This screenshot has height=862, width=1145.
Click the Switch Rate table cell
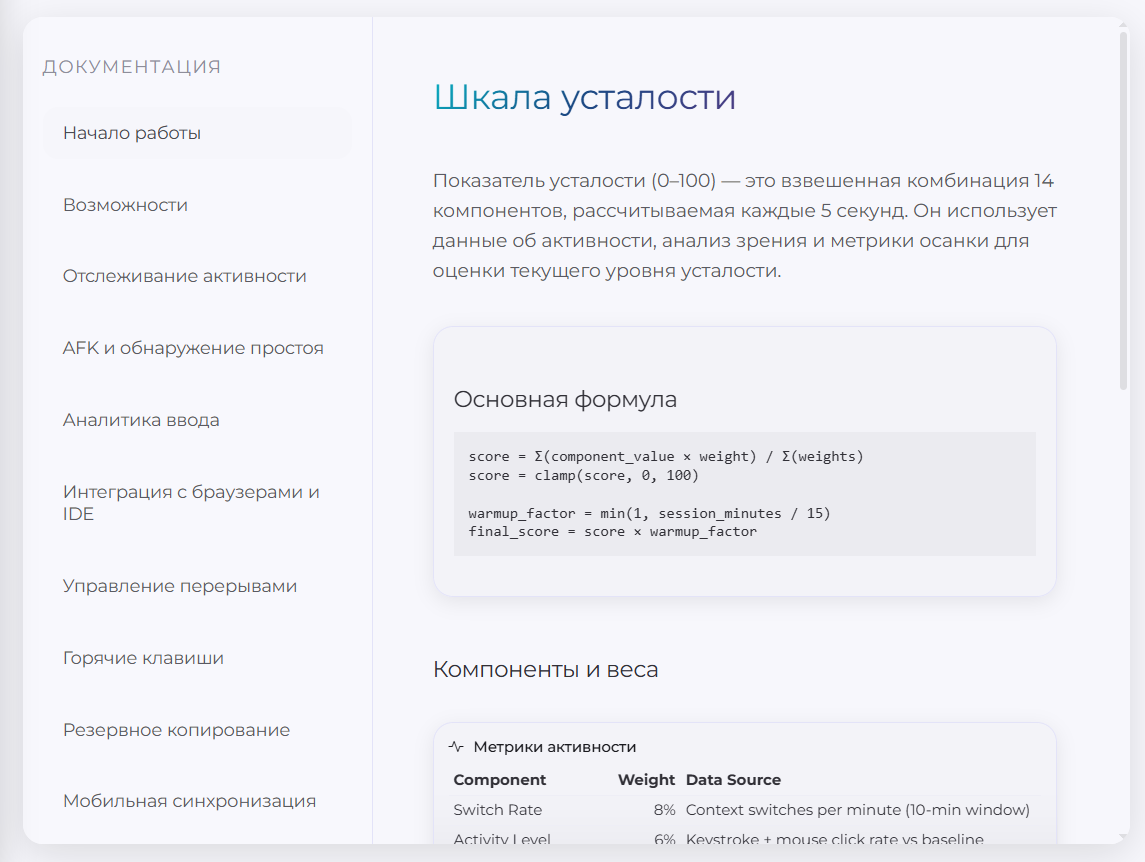[498, 809]
